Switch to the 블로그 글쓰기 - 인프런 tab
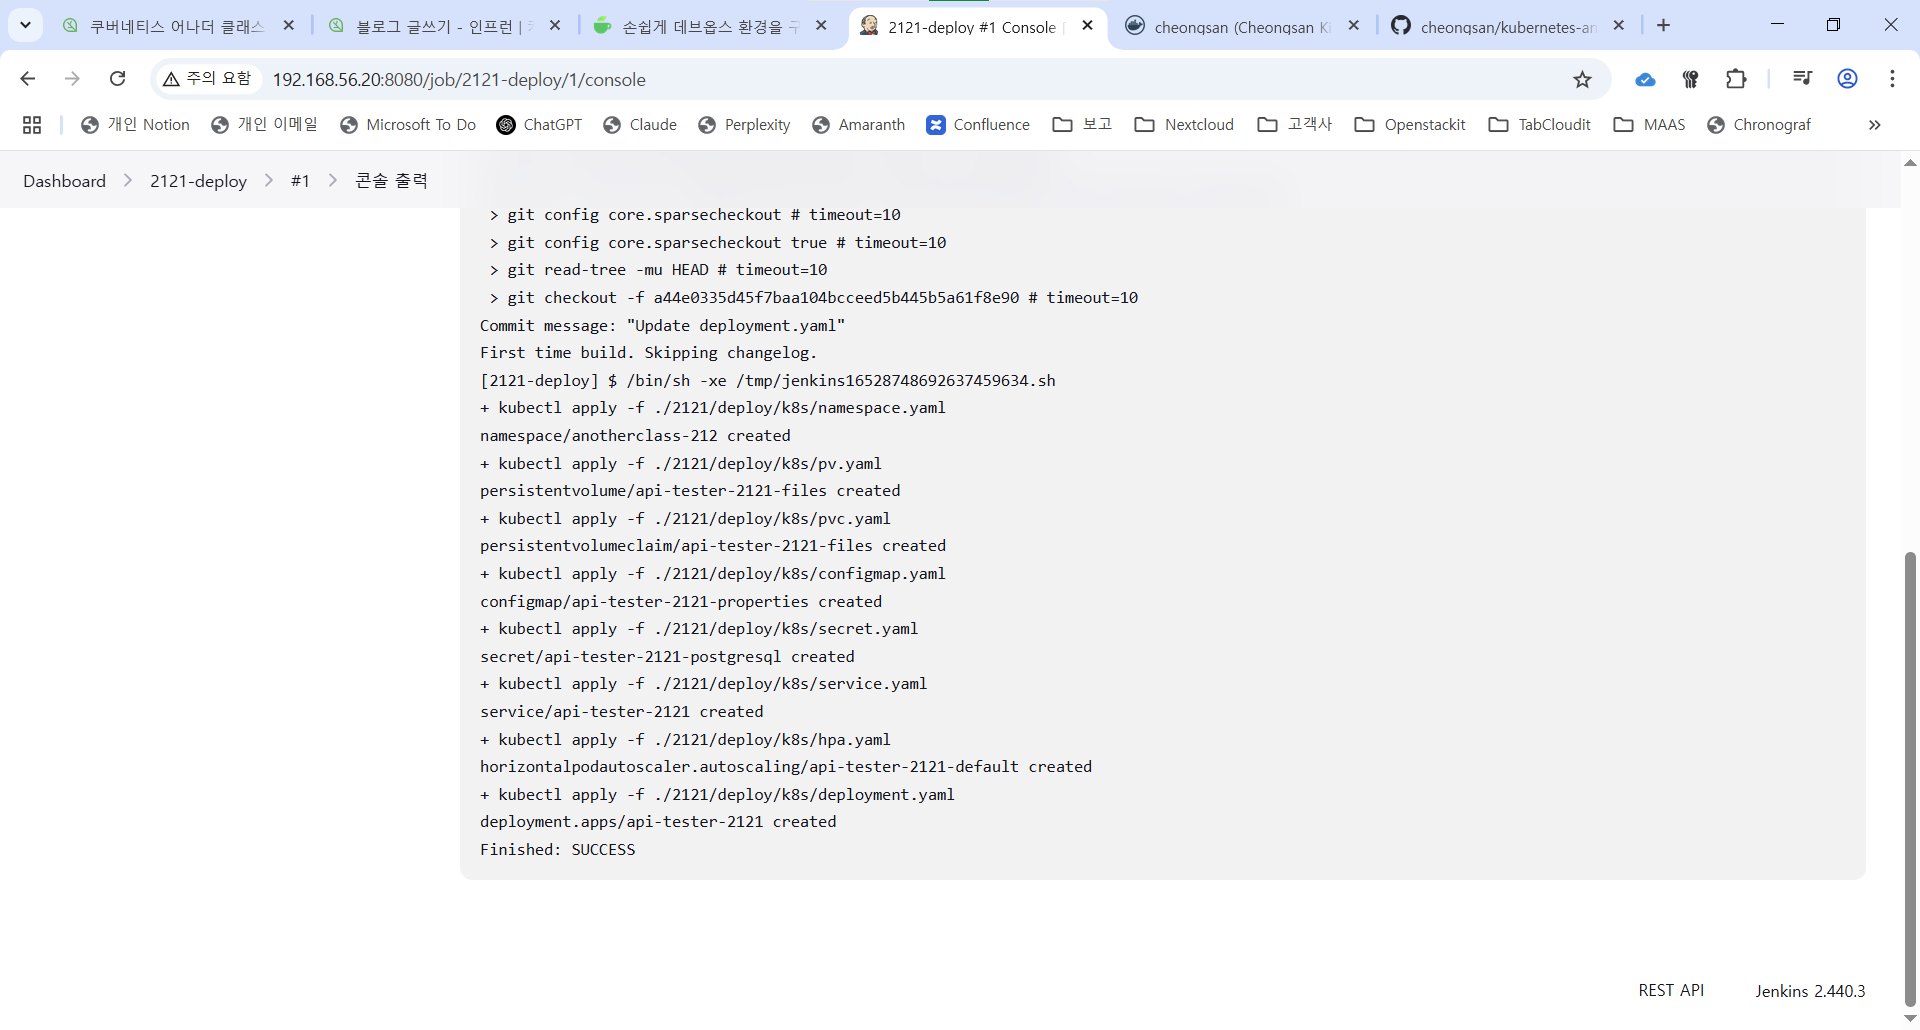1920x1030 pixels. 444,26
